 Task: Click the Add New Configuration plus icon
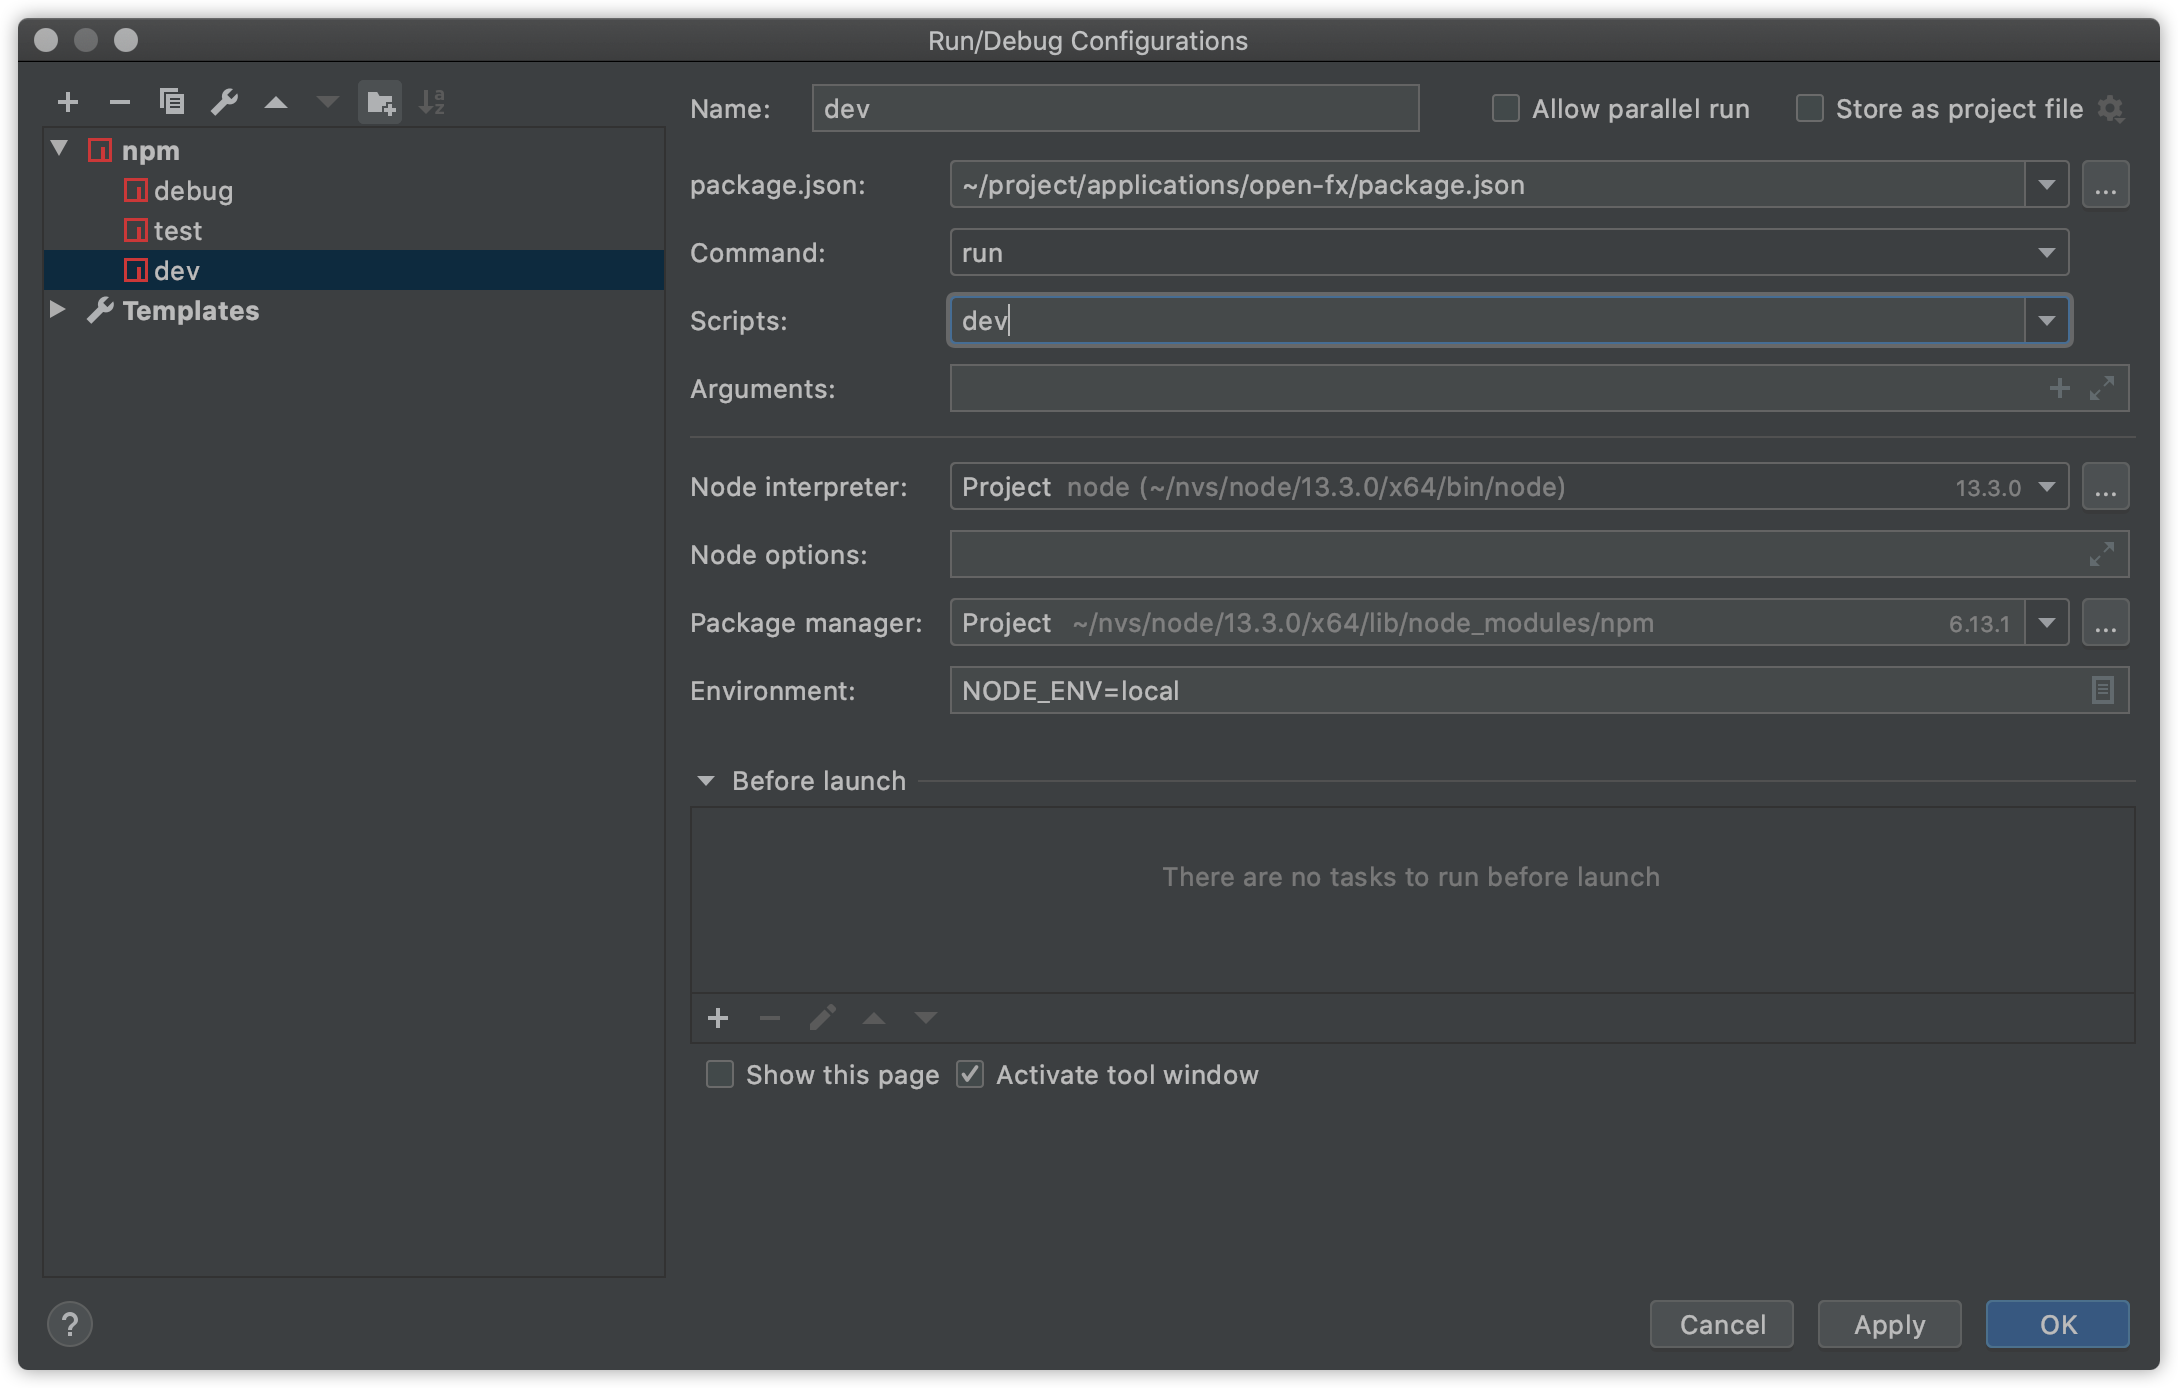[x=68, y=102]
